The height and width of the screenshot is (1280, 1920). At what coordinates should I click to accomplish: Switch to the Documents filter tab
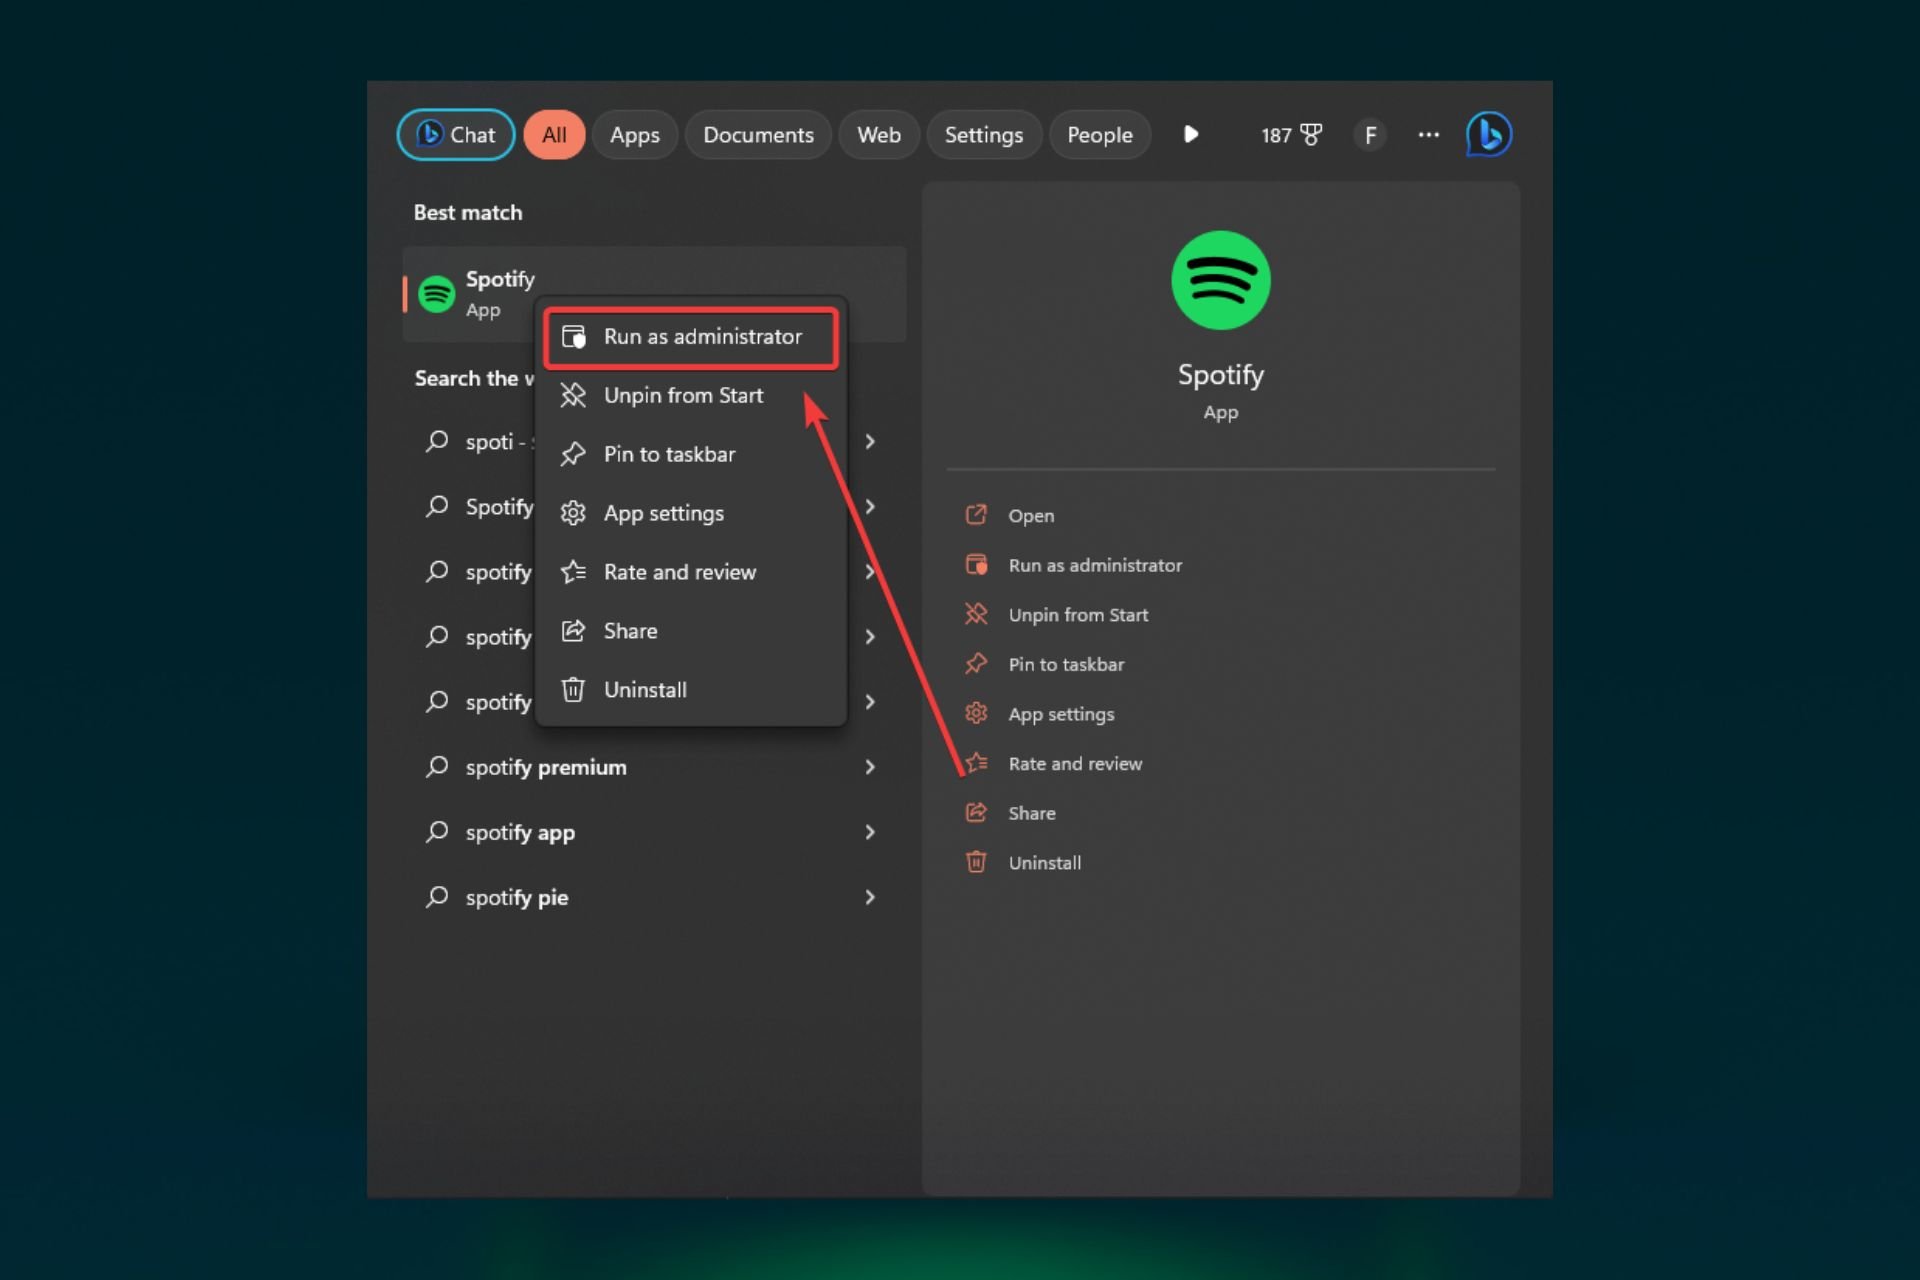(758, 135)
